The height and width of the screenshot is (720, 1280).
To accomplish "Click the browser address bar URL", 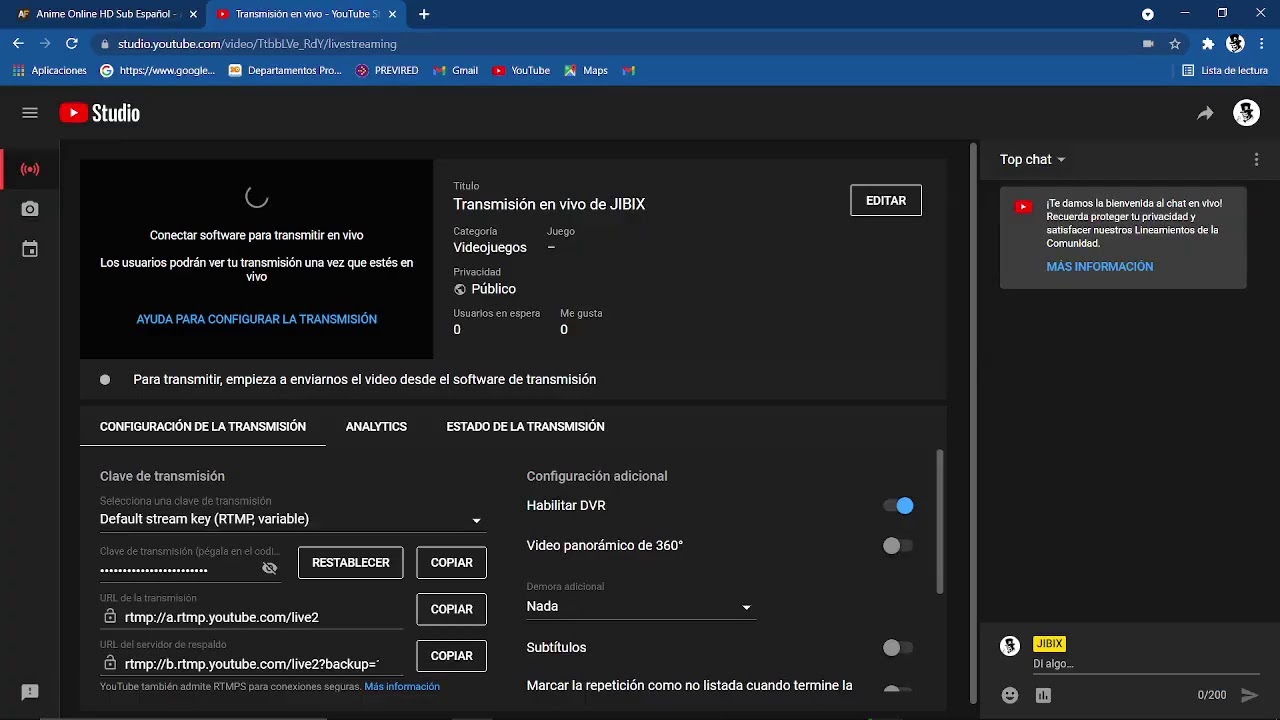I will [257, 44].
